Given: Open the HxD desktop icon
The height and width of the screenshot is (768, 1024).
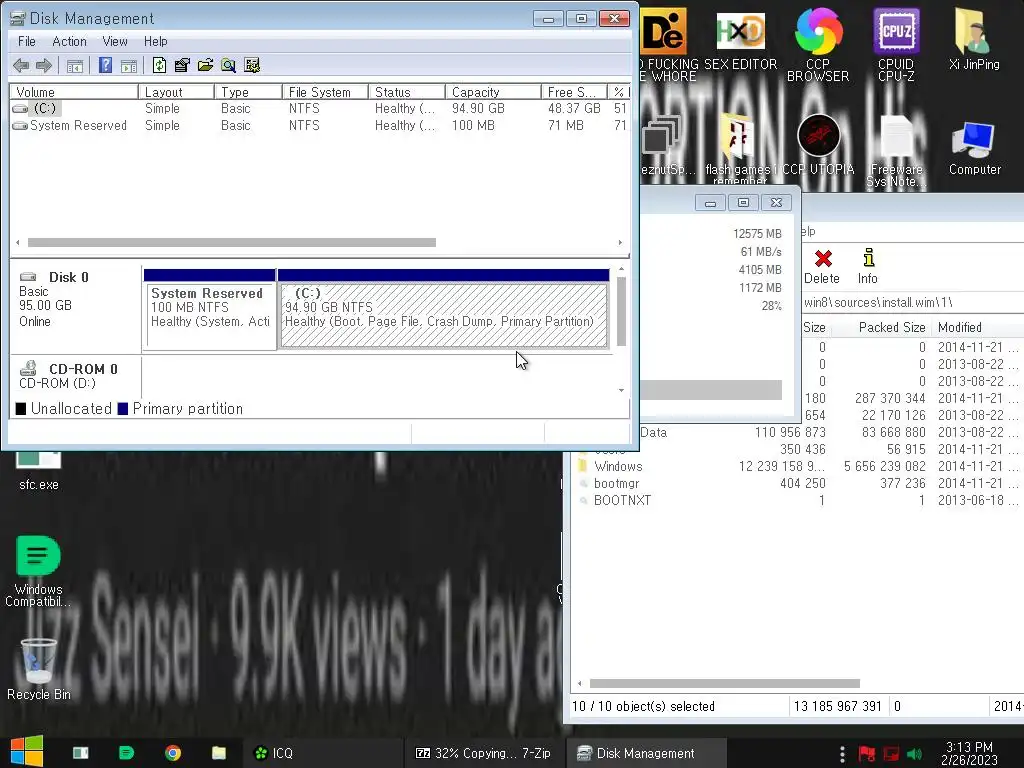Looking at the screenshot, I should [740, 40].
